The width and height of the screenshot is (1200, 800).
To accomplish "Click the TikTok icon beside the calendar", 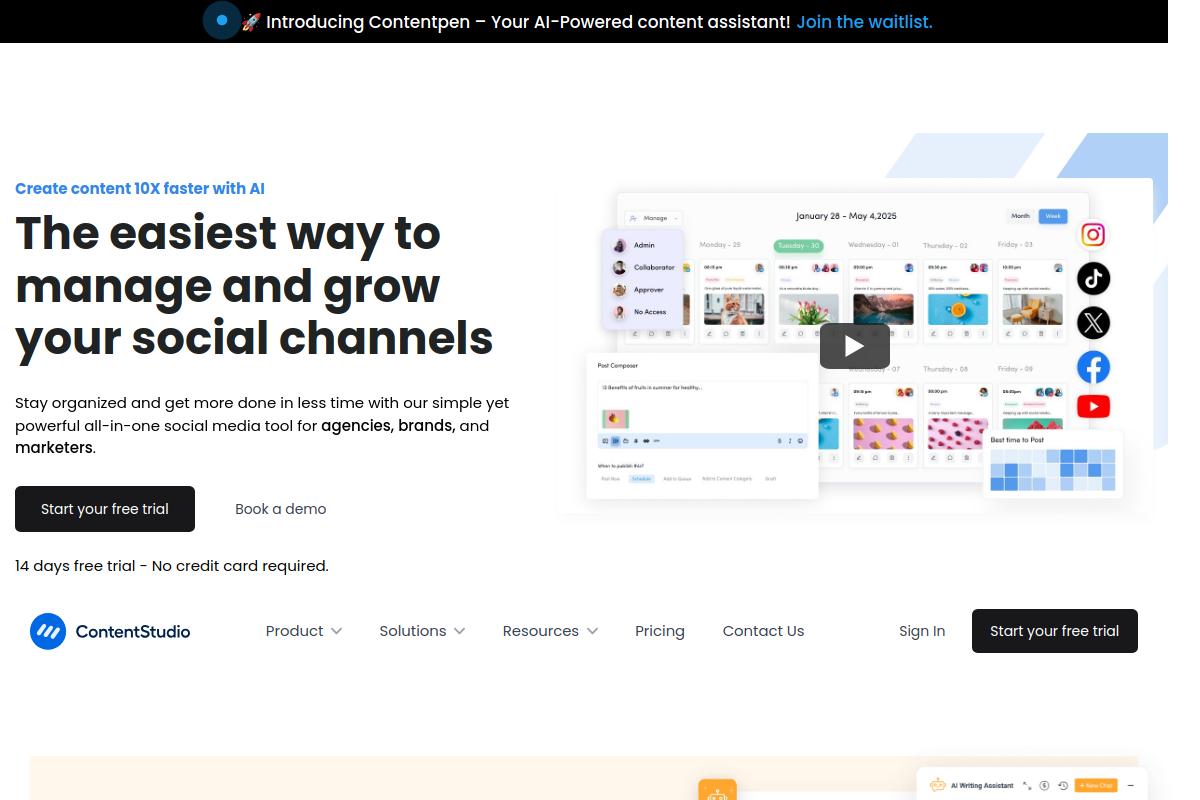I will (x=1093, y=278).
